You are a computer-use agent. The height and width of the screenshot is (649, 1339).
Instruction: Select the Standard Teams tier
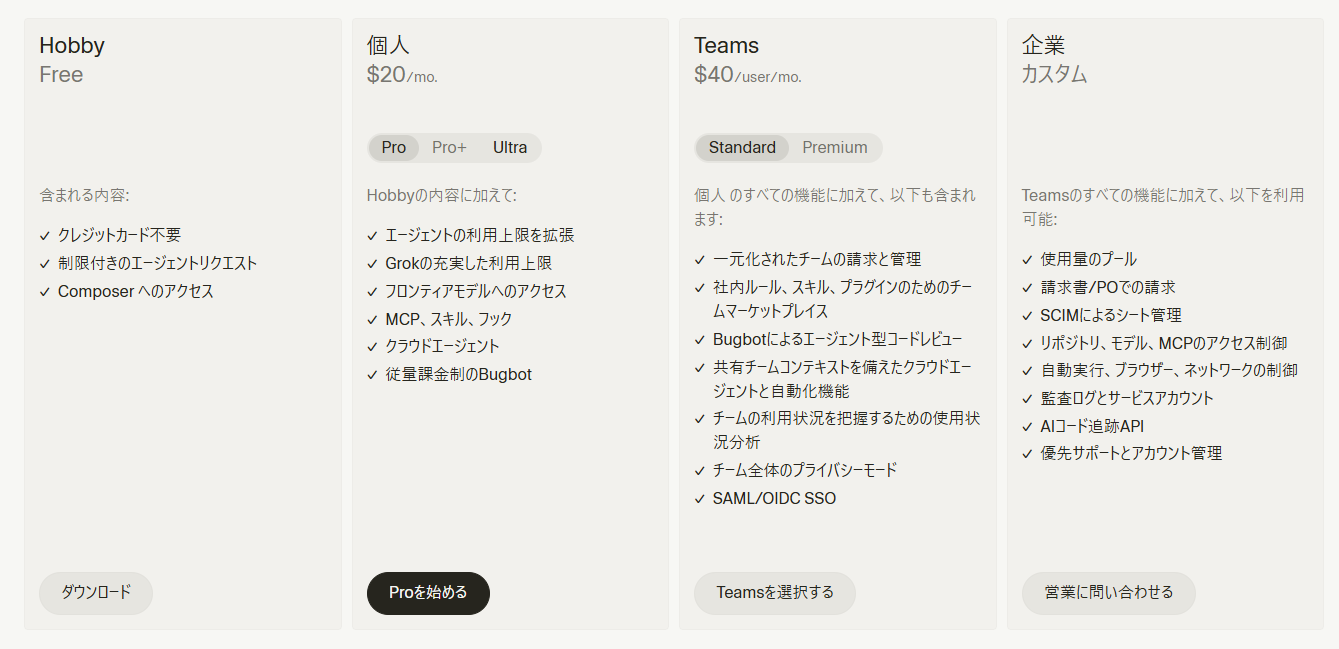tap(742, 148)
